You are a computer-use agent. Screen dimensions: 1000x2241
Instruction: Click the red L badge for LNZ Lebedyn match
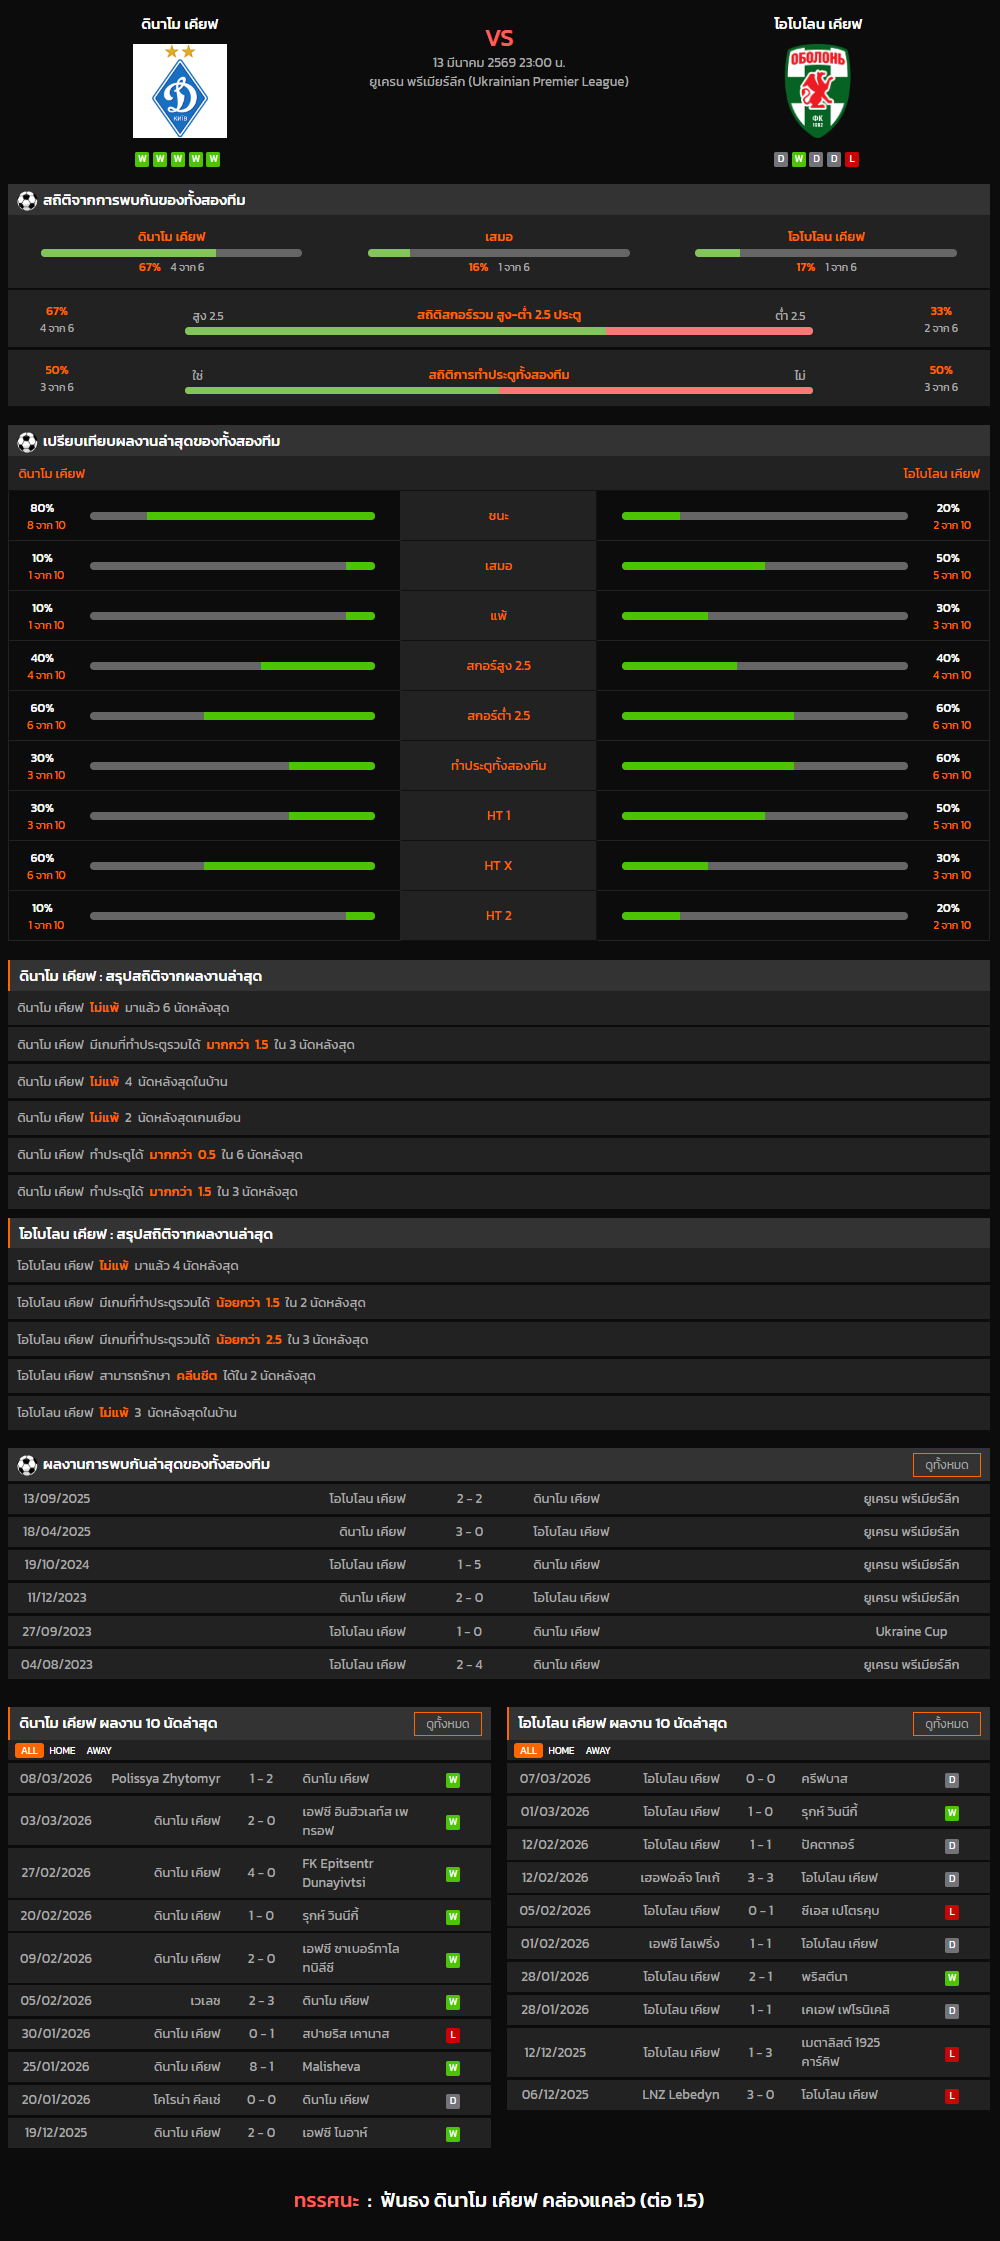click(x=952, y=2096)
